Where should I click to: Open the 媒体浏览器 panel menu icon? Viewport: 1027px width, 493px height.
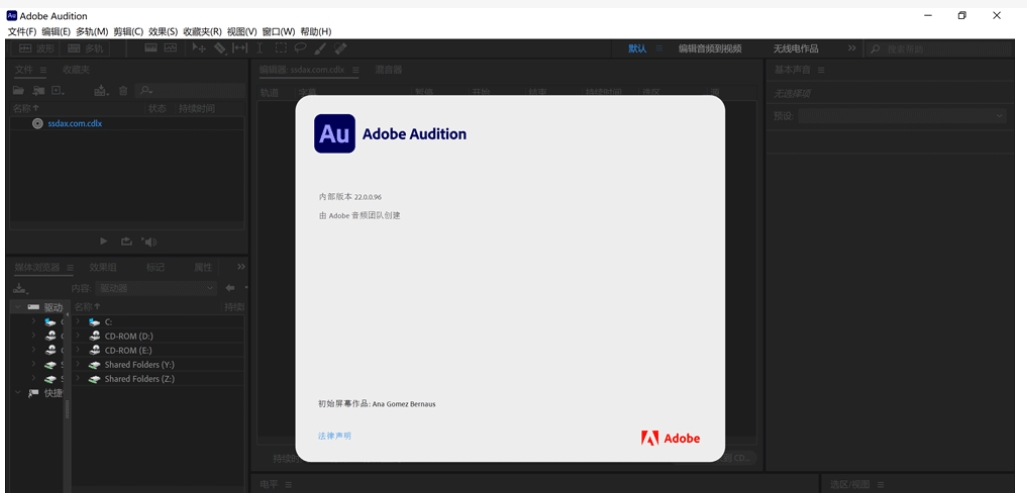click(70, 267)
